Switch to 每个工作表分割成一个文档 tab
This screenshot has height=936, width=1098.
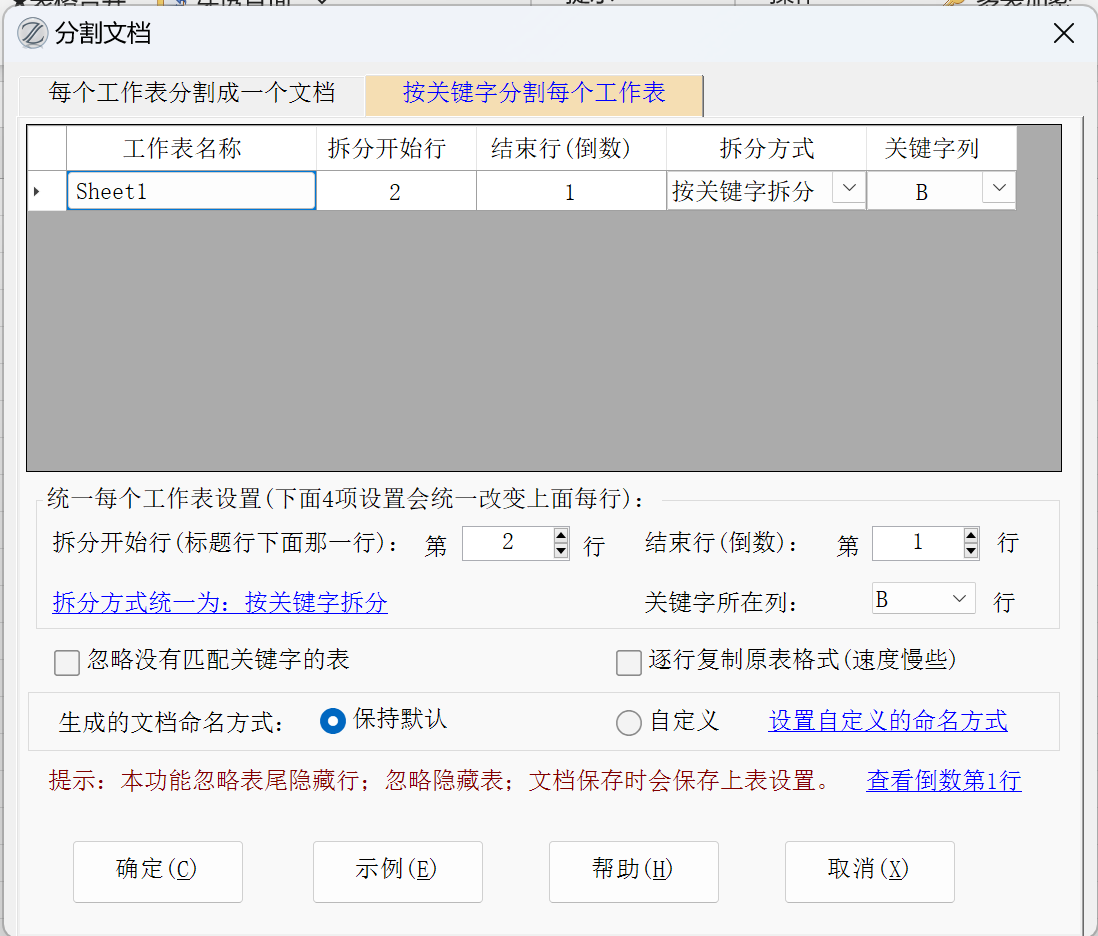click(x=191, y=94)
